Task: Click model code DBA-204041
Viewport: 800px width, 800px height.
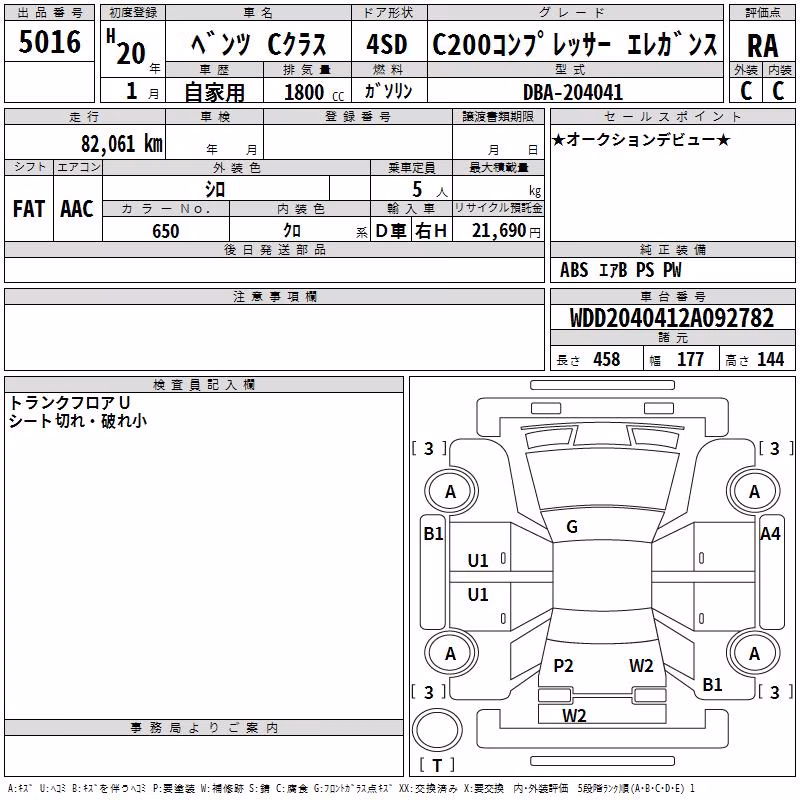Action: point(573,92)
